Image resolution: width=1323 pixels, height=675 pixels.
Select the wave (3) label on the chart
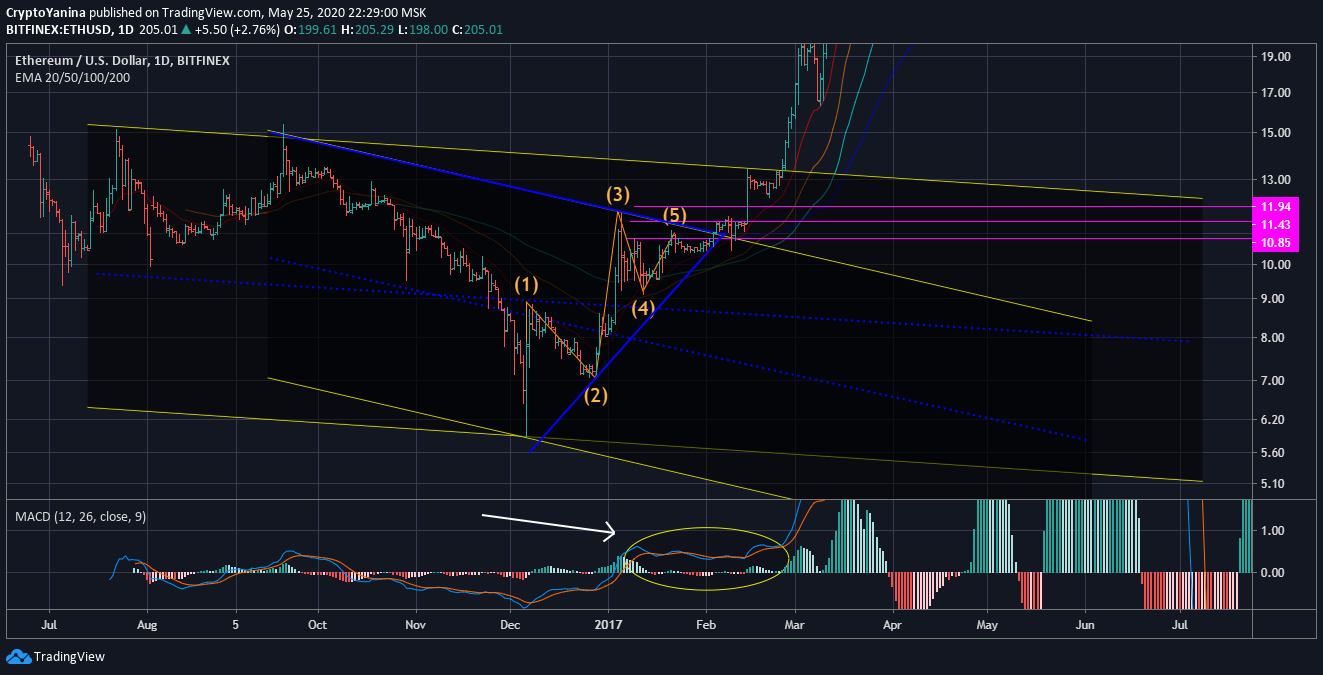(619, 193)
